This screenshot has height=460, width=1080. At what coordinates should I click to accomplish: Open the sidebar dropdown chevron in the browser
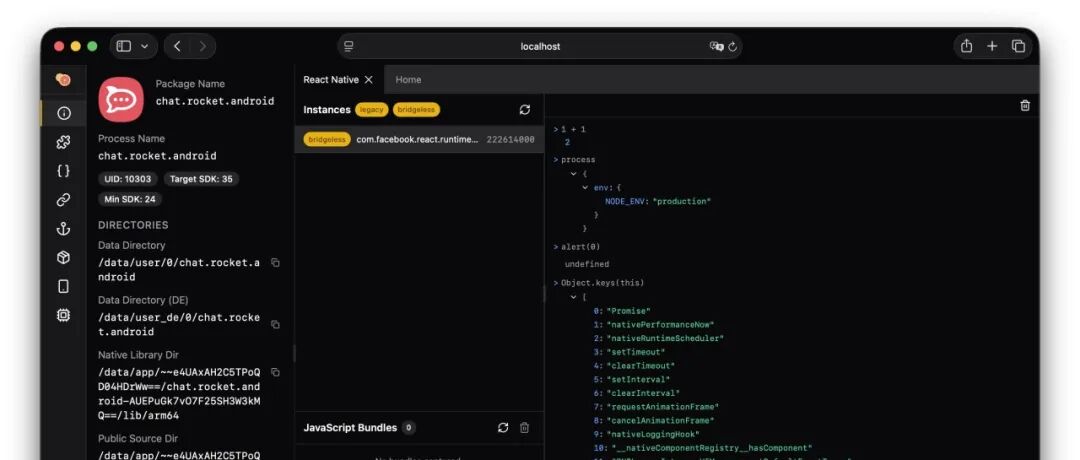pyautogui.click(x=145, y=46)
